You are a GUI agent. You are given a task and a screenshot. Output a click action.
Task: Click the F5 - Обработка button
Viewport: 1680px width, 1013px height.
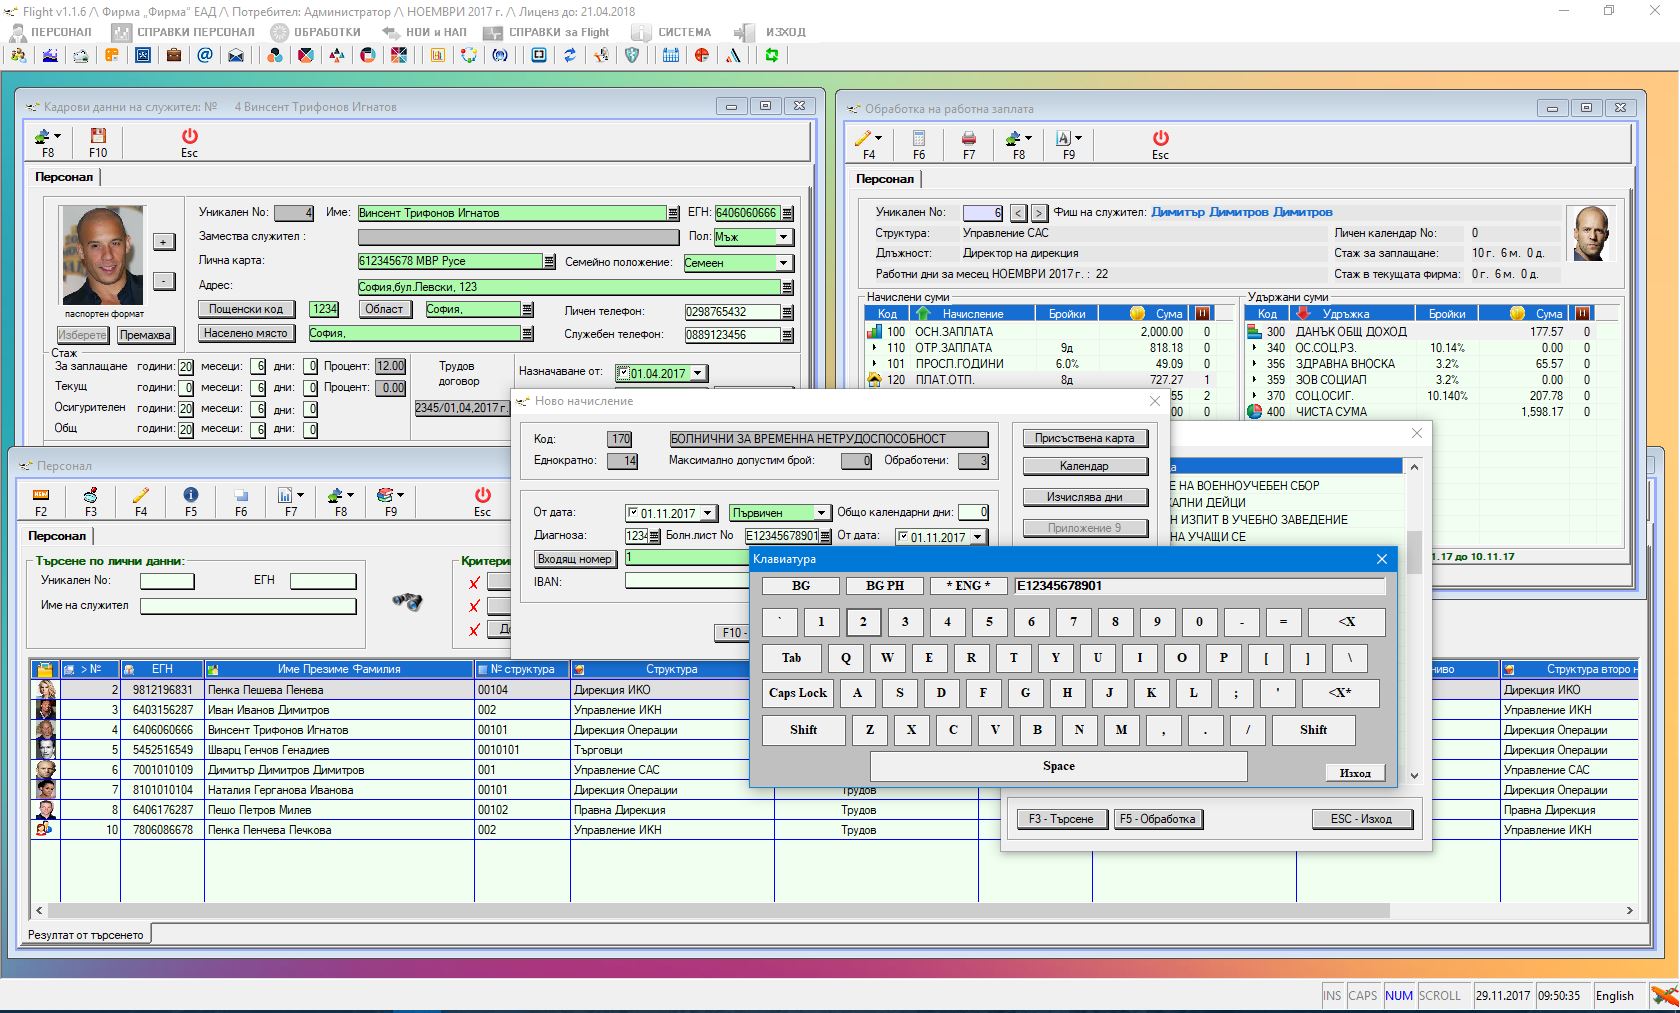click(1157, 819)
